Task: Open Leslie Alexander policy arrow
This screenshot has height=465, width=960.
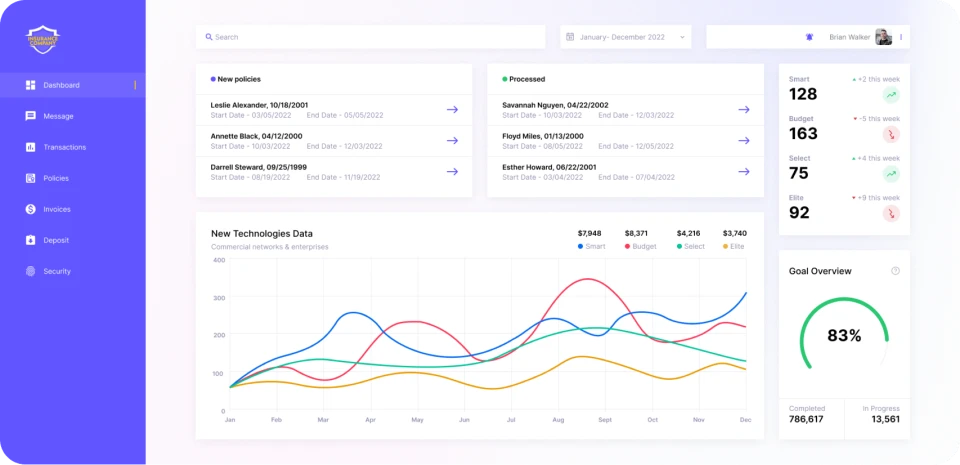Action: (452, 110)
